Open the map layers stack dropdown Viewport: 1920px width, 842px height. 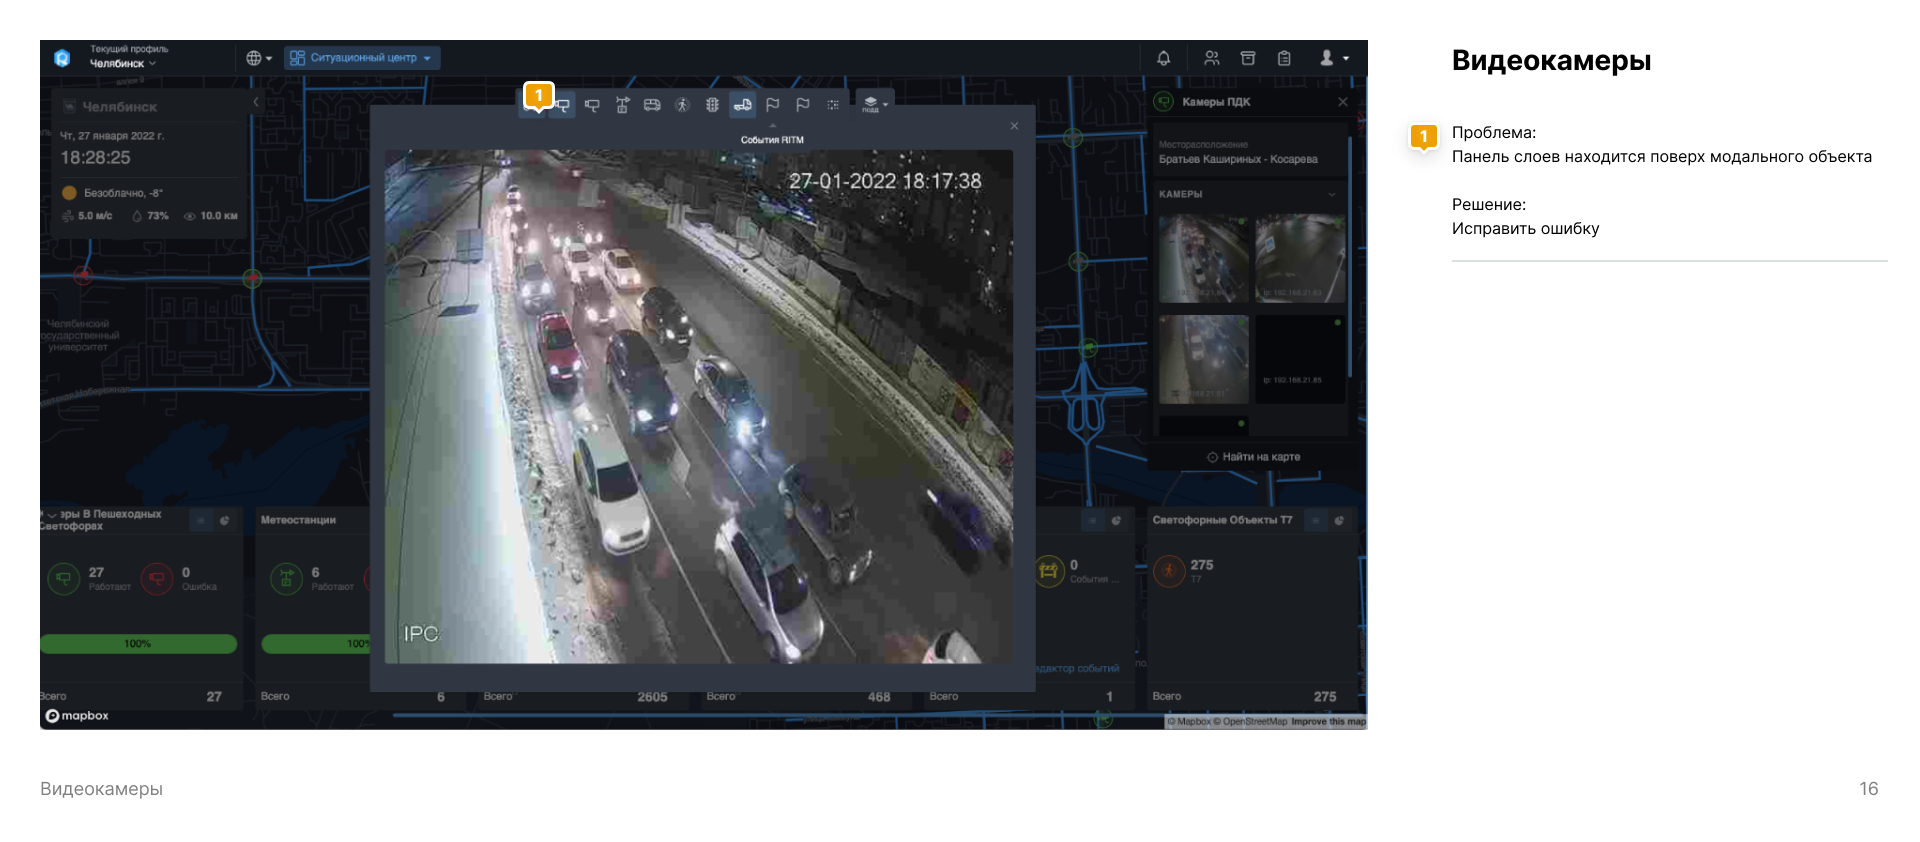point(875,104)
